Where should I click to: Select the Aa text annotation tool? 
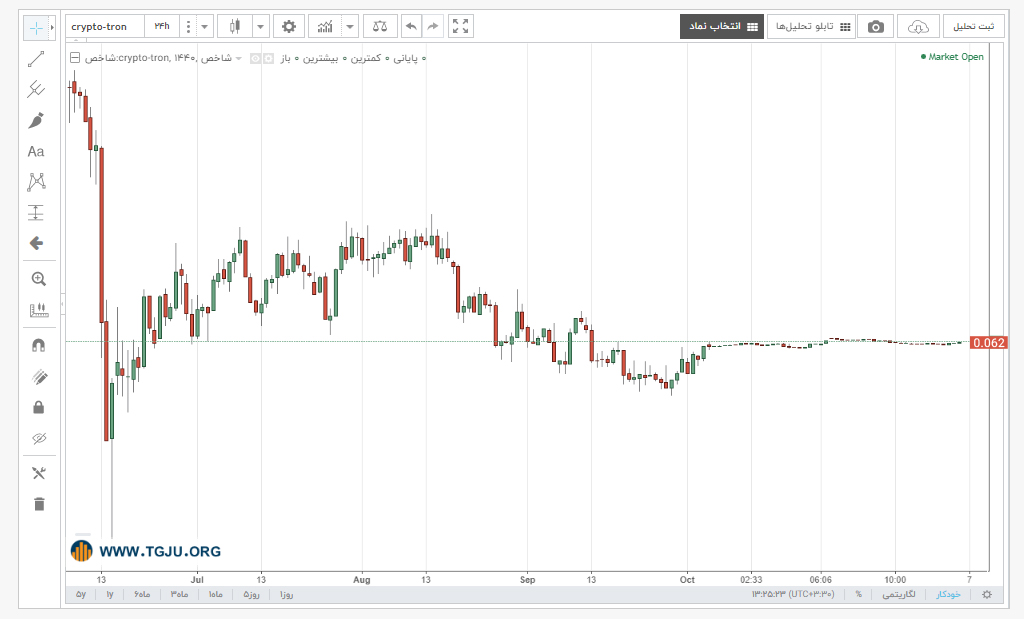pyautogui.click(x=37, y=151)
